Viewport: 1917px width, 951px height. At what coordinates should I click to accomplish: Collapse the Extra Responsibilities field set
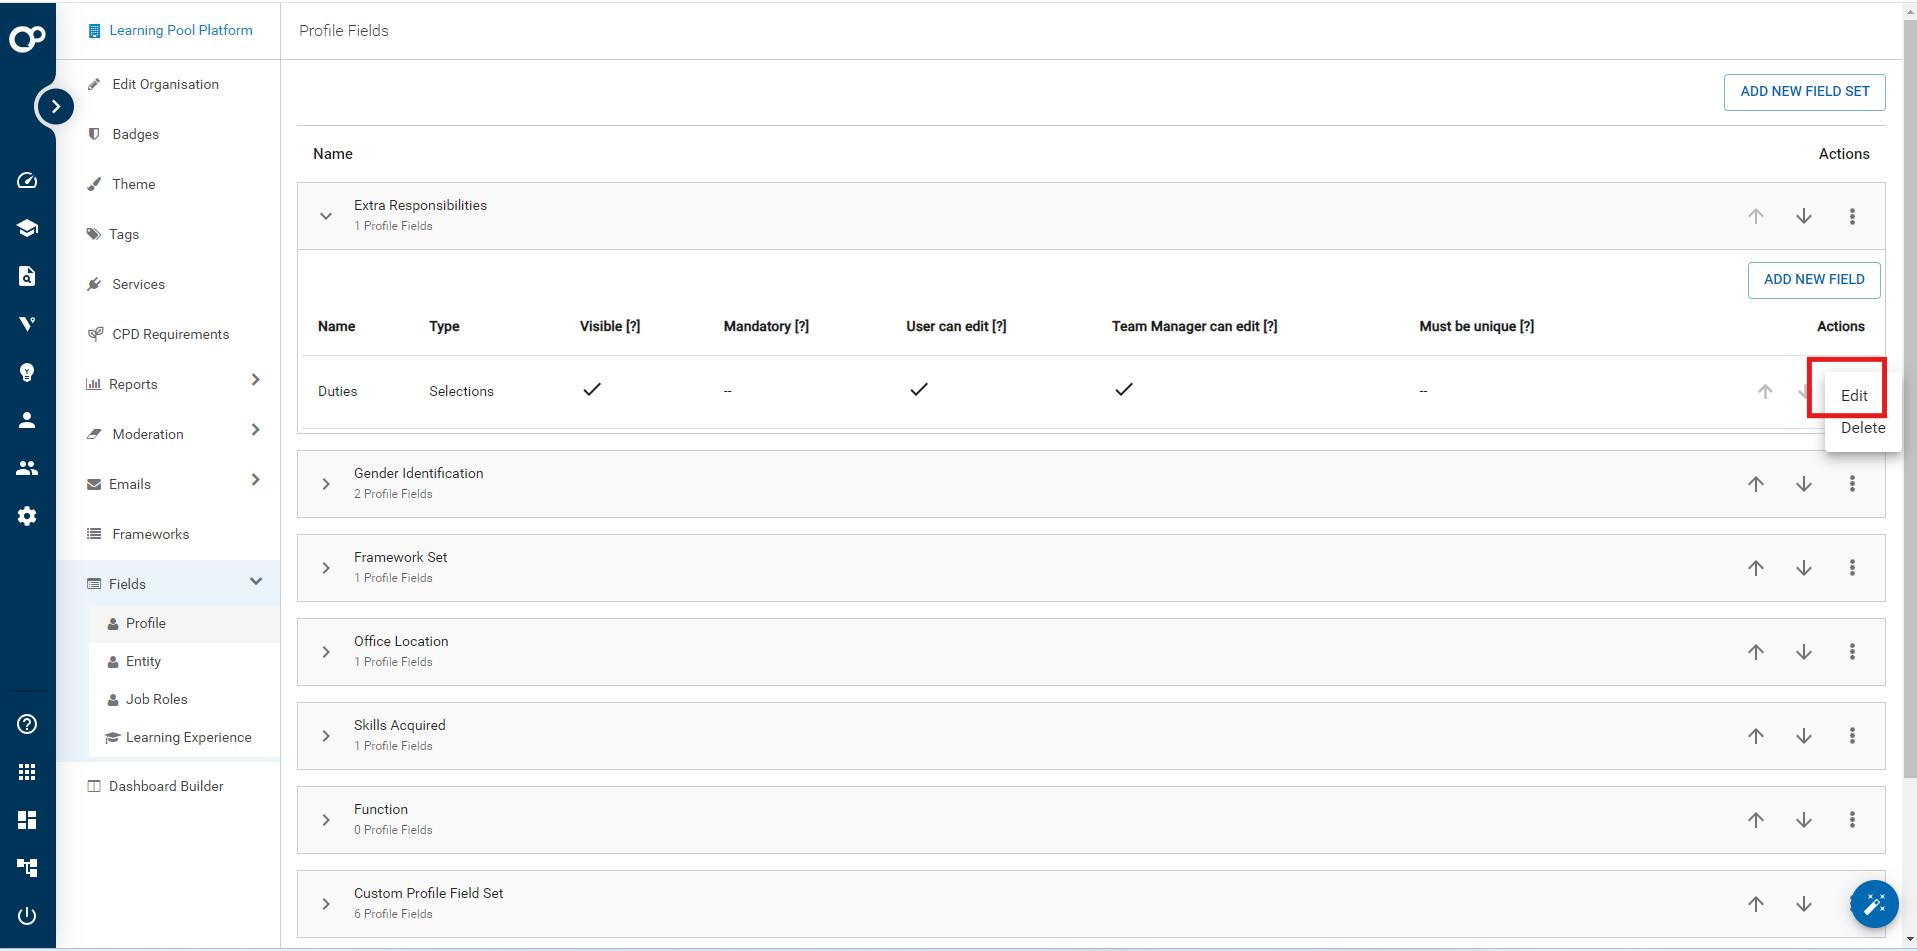pyautogui.click(x=326, y=216)
